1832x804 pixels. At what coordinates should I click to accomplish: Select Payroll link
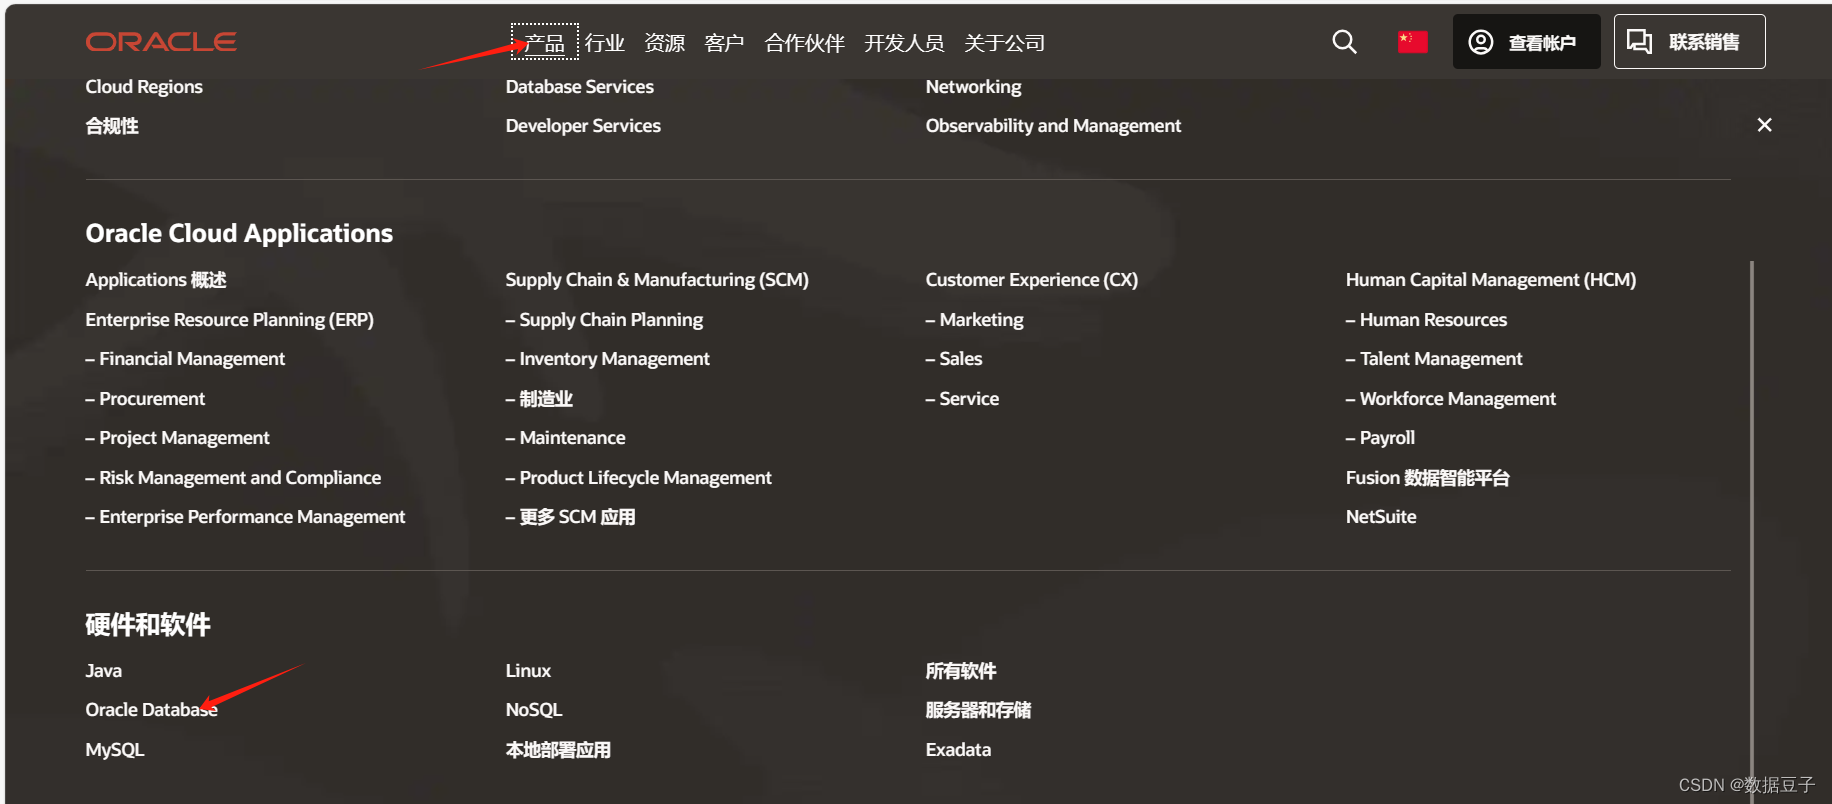(1380, 438)
